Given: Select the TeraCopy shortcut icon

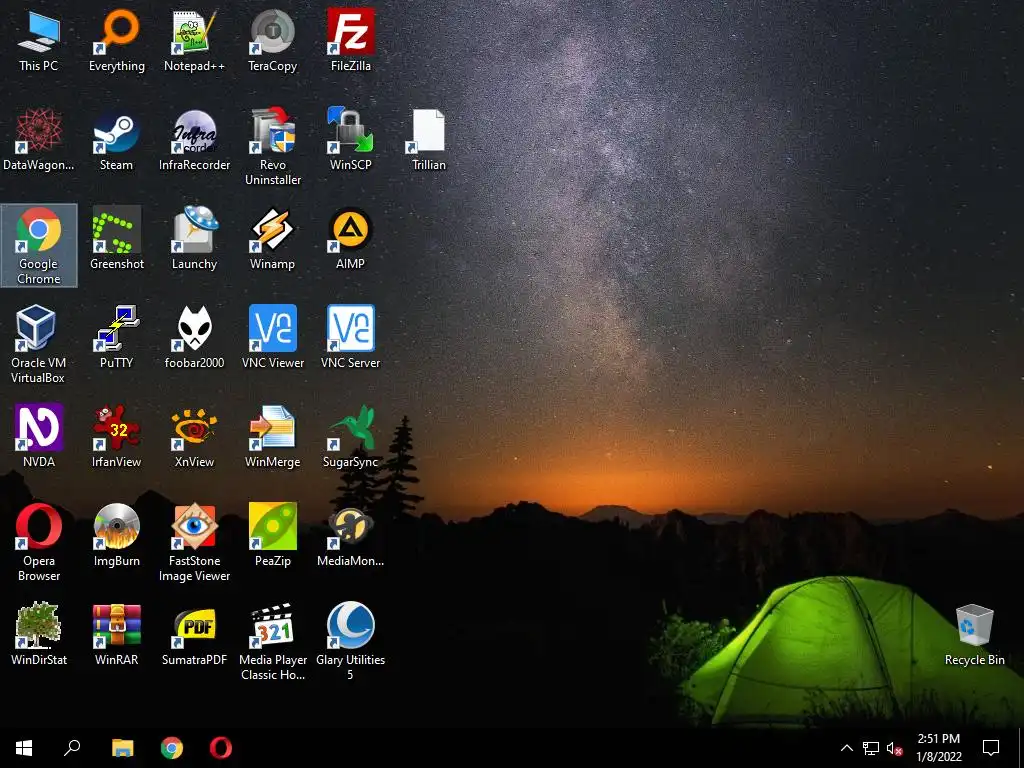Looking at the screenshot, I should 272,40.
